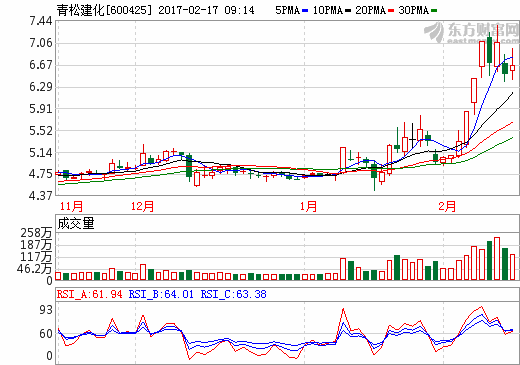Viewport: 520px width, 365px height.
Task: Click the tallest green volume bar in February
Action: coord(489,260)
